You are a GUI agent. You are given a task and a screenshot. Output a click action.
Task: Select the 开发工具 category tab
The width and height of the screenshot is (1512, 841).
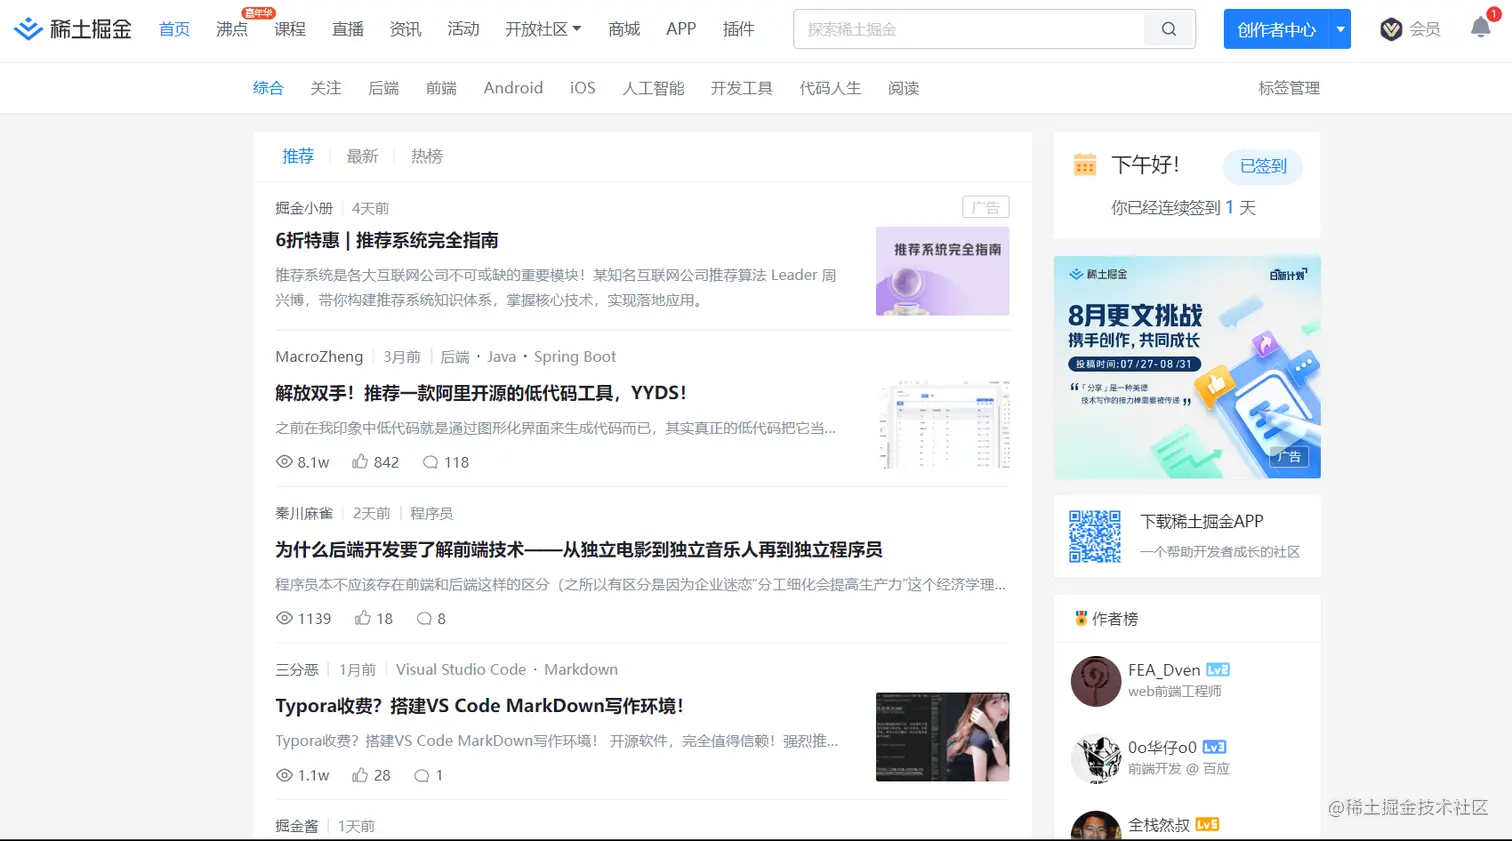(x=742, y=88)
